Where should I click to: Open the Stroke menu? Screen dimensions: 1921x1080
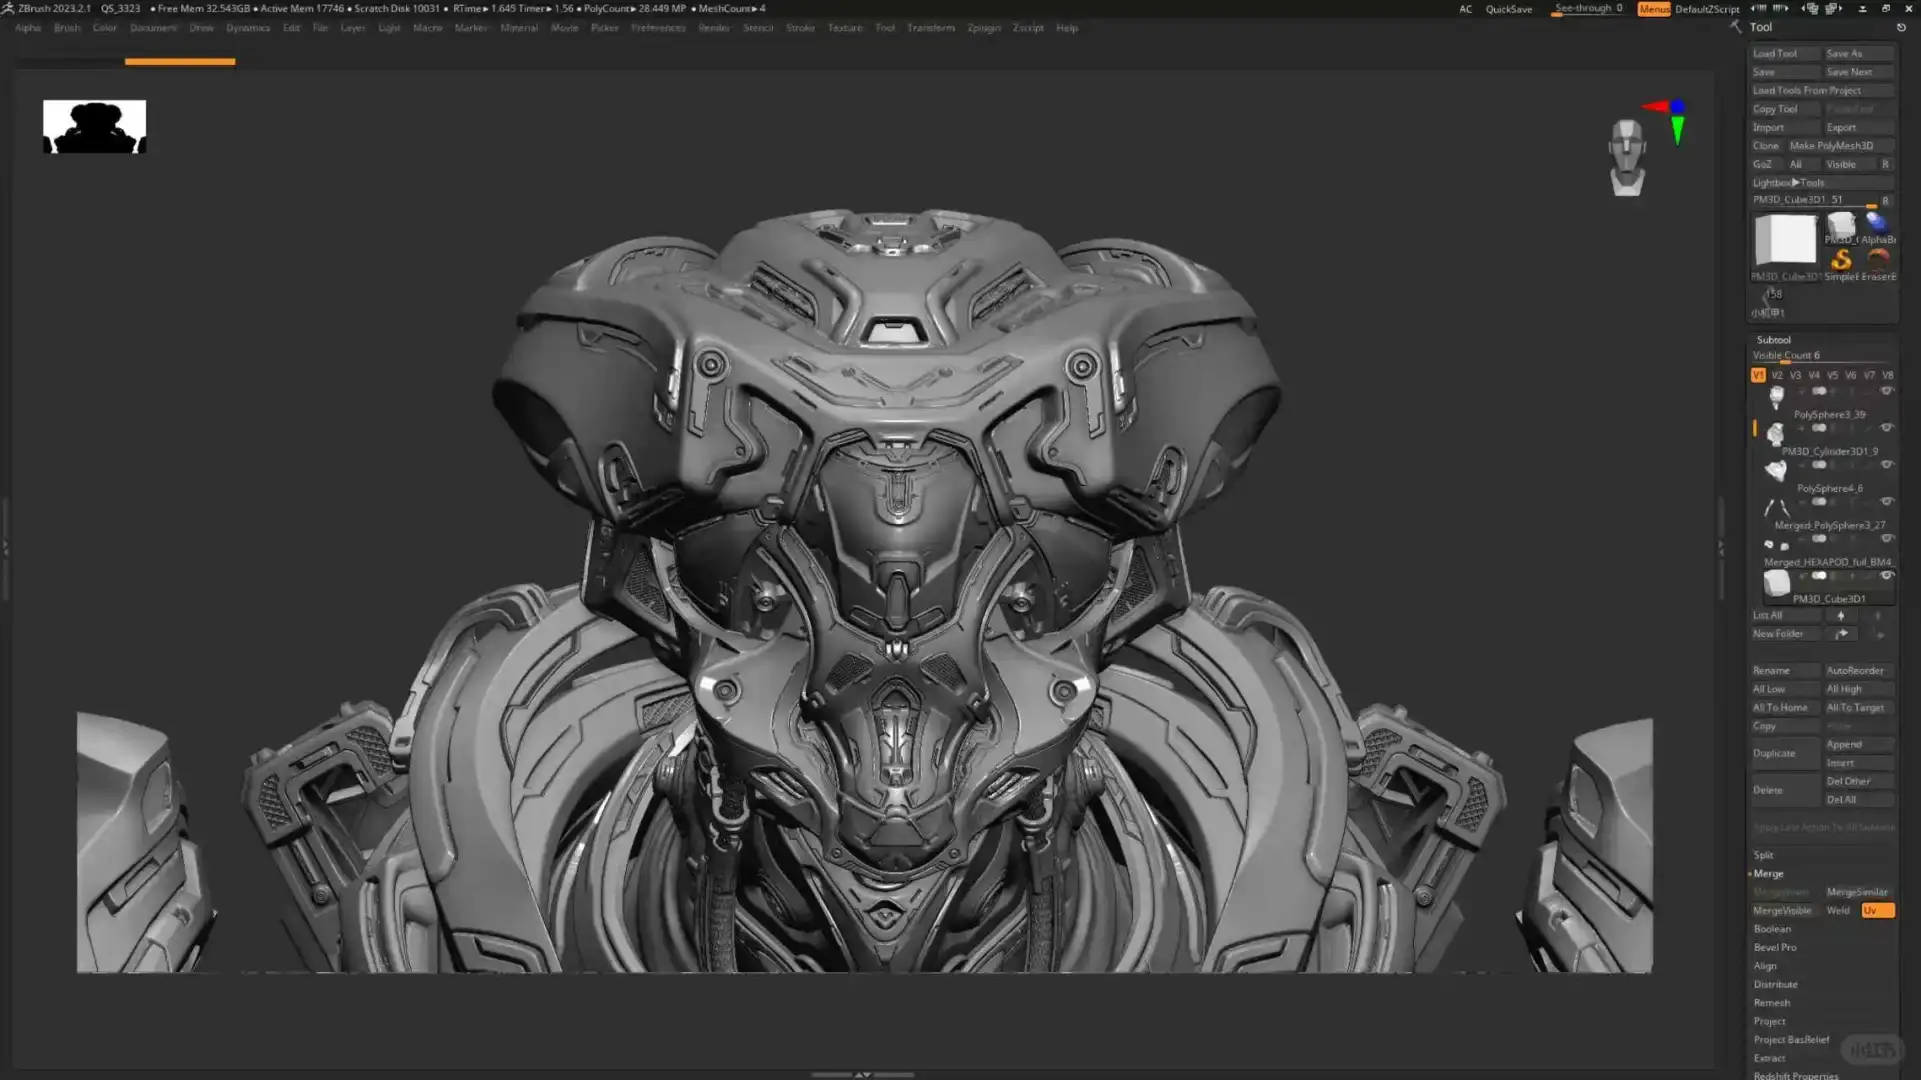[800, 28]
